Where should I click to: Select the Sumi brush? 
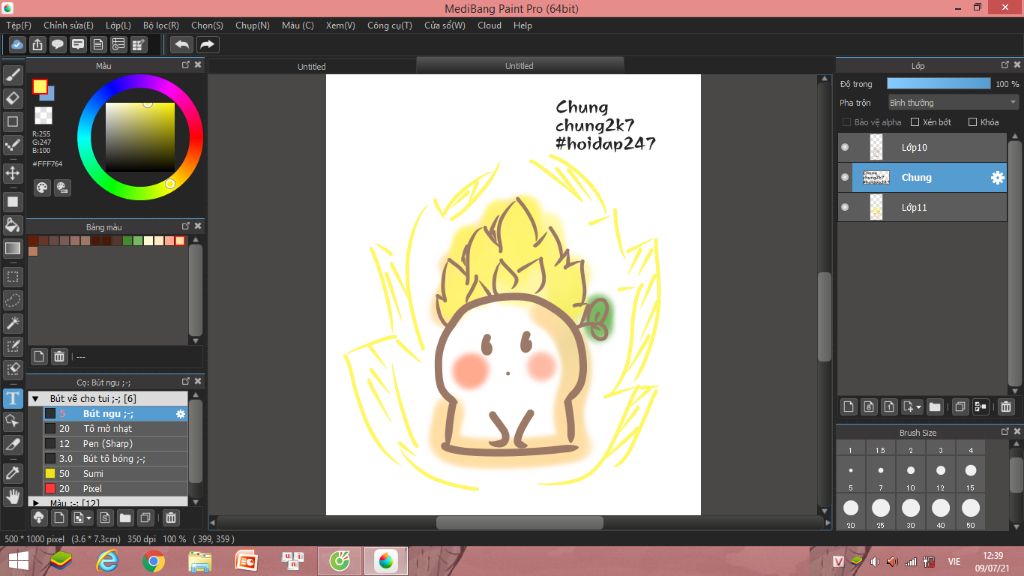point(115,473)
